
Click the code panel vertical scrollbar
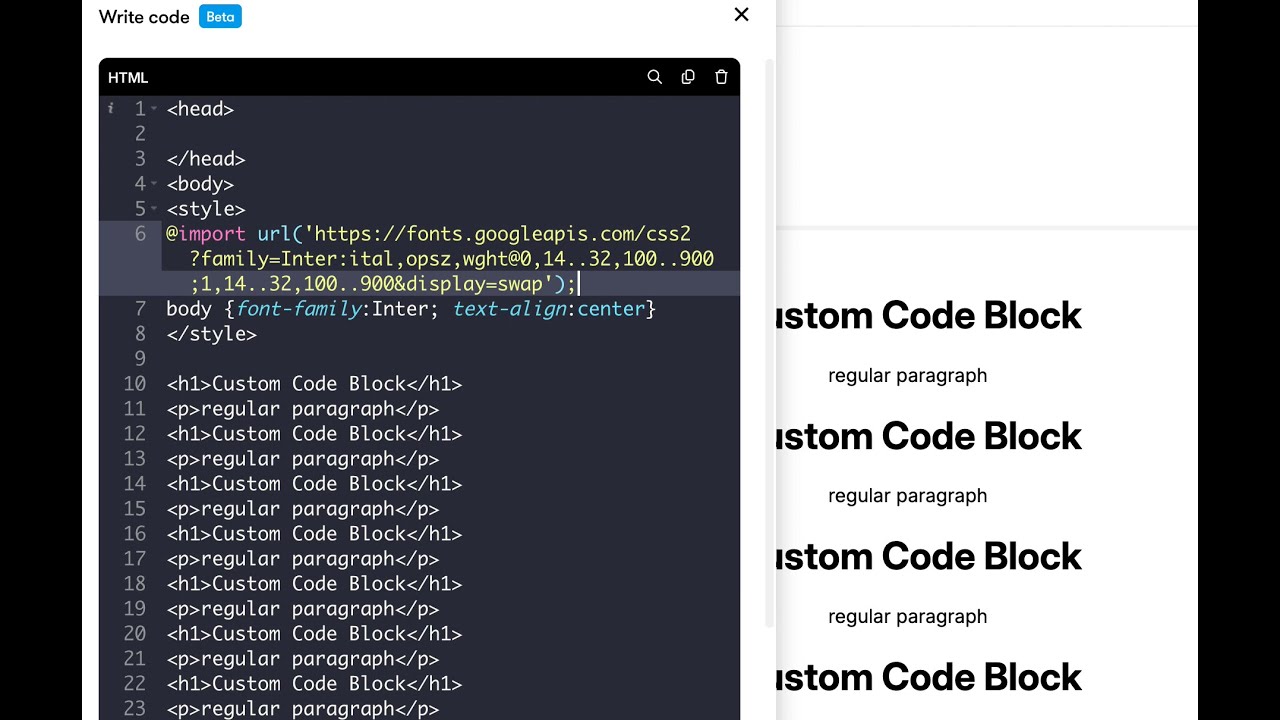[x=769, y=342]
